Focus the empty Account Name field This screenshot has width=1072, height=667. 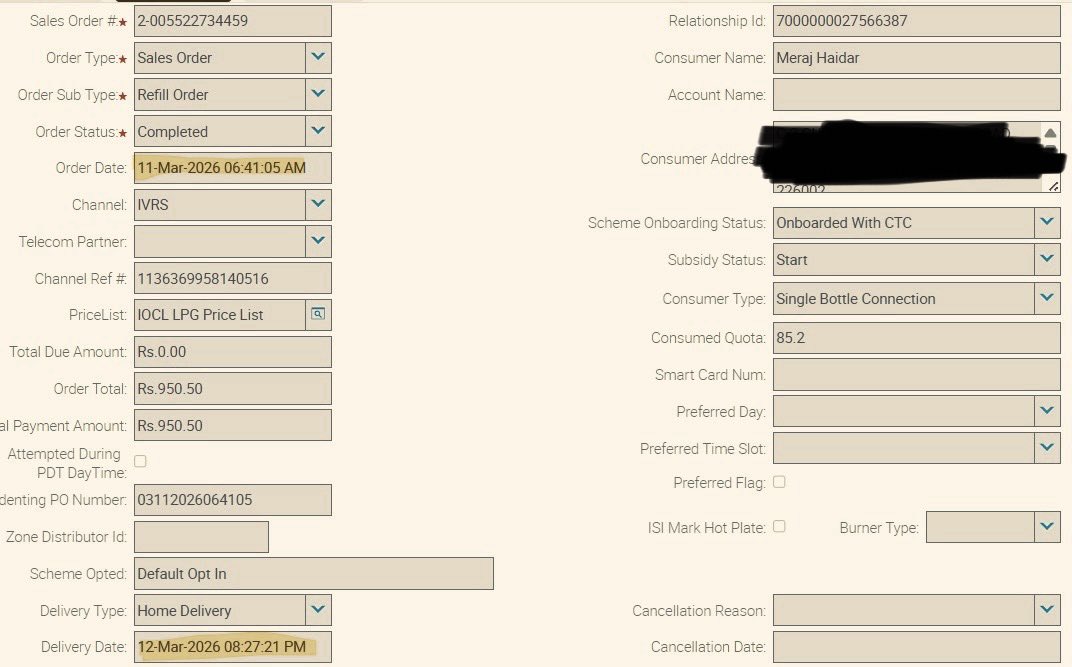coord(916,94)
